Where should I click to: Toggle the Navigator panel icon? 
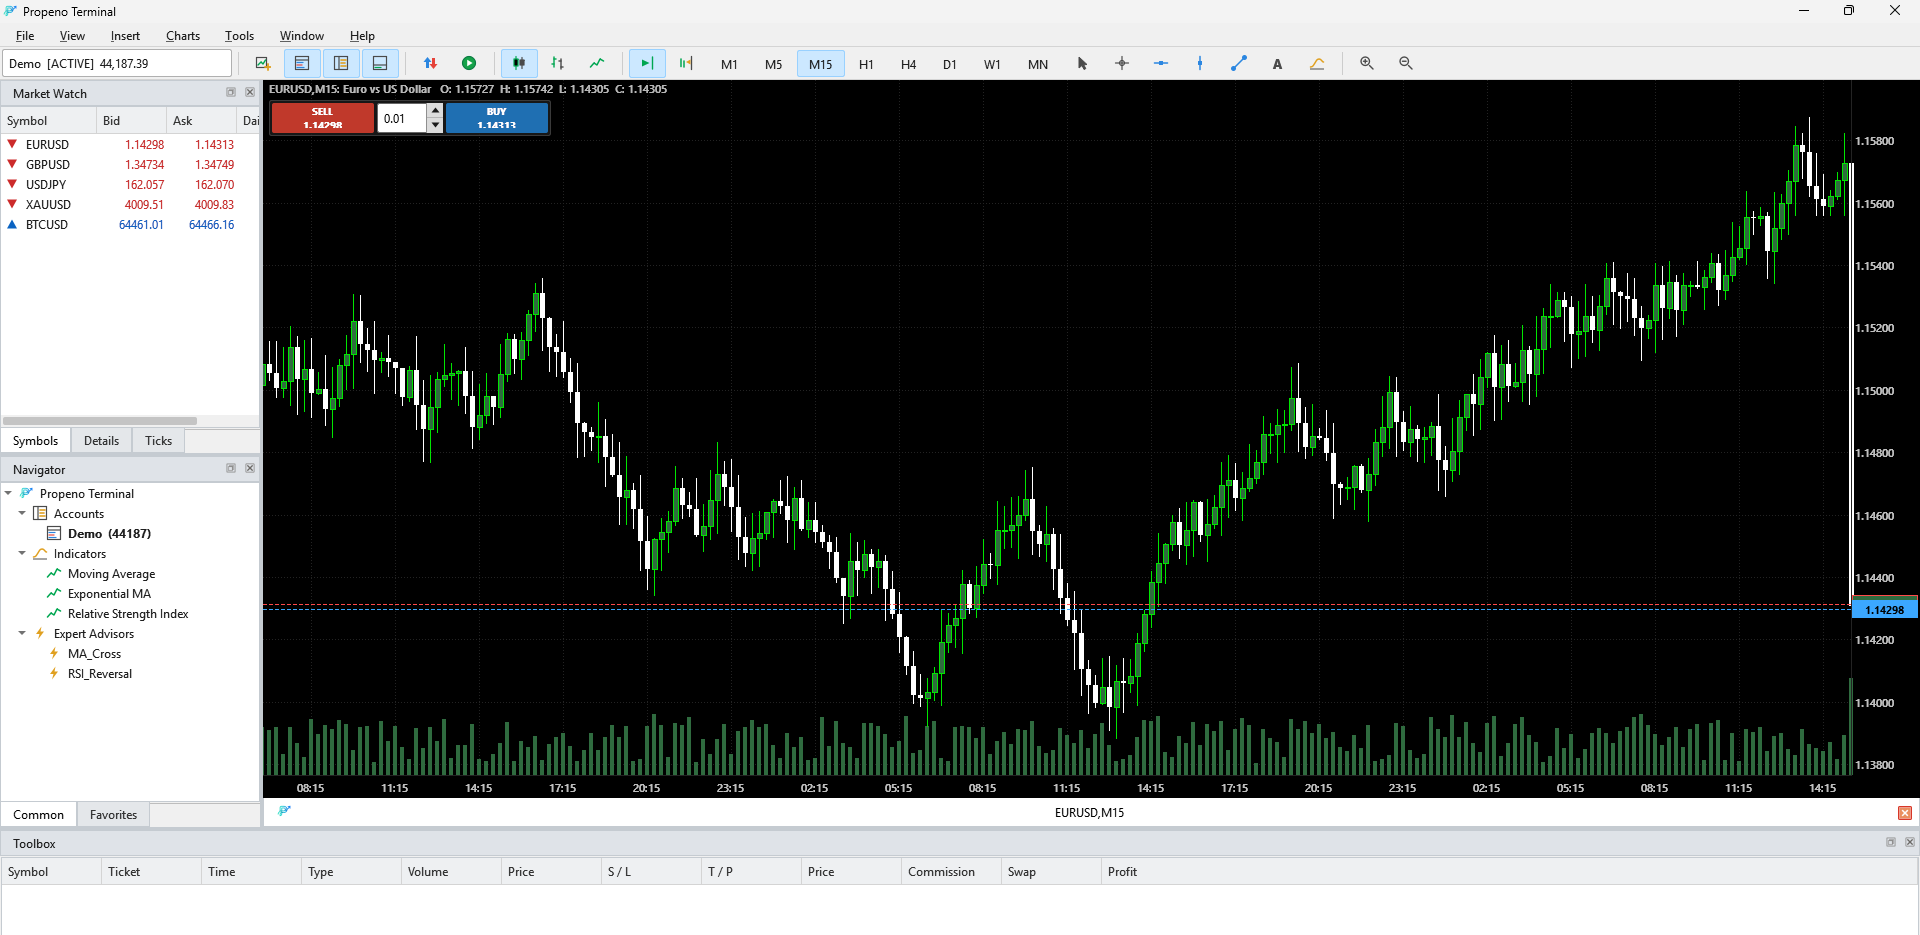(x=341, y=63)
